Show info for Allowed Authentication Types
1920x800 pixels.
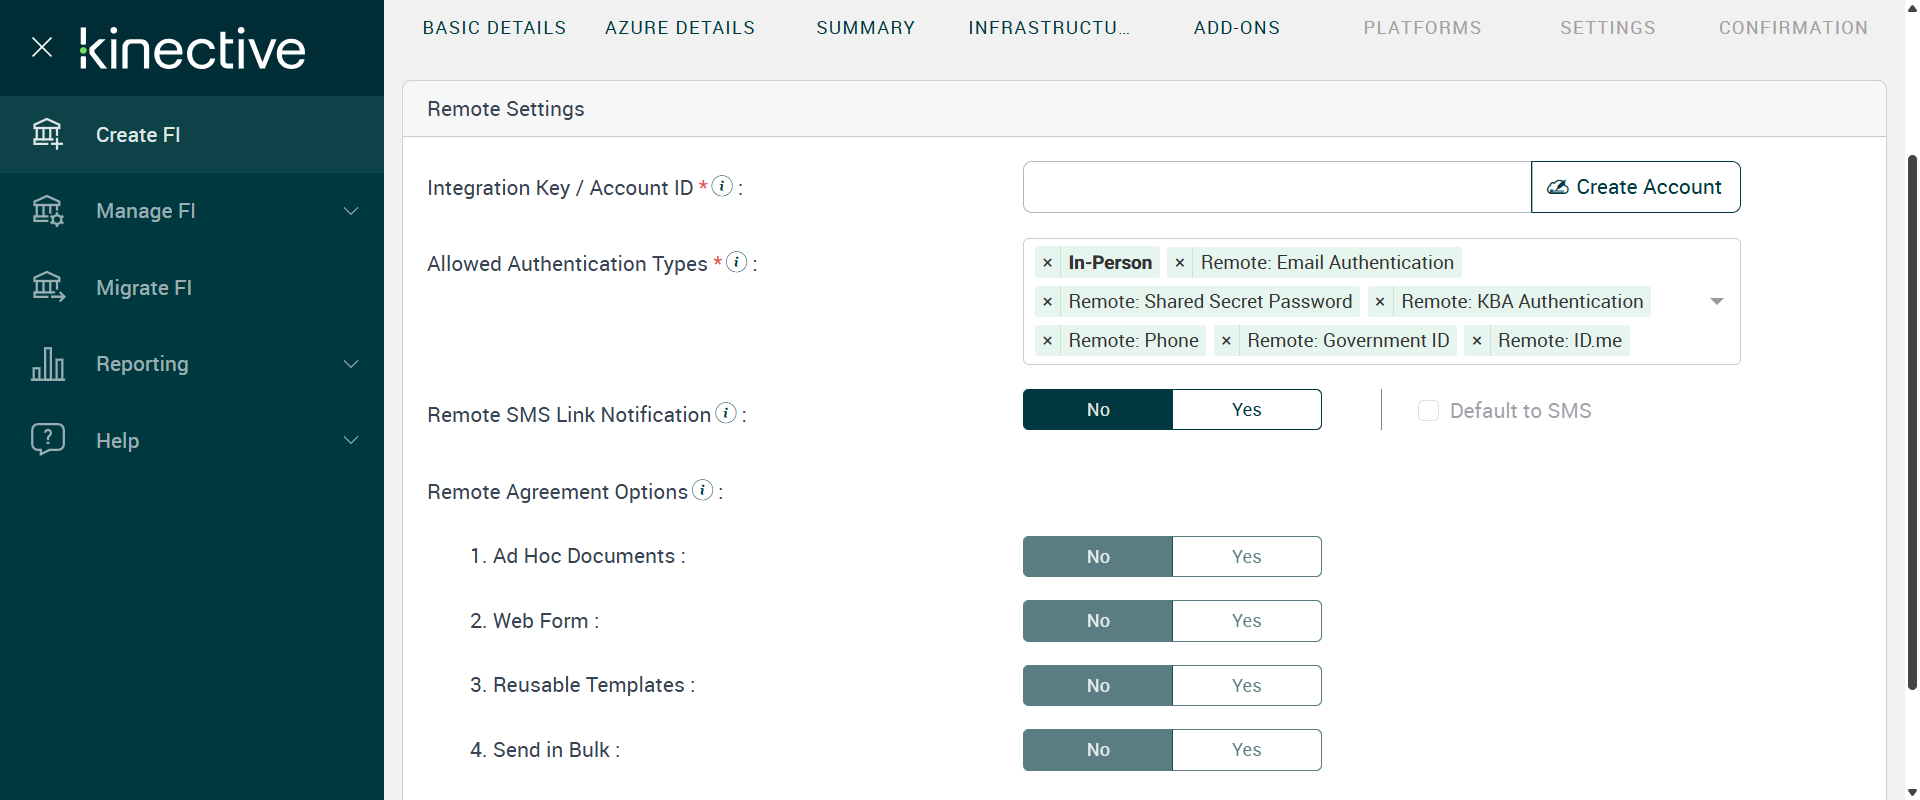click(x=737, y=262)
